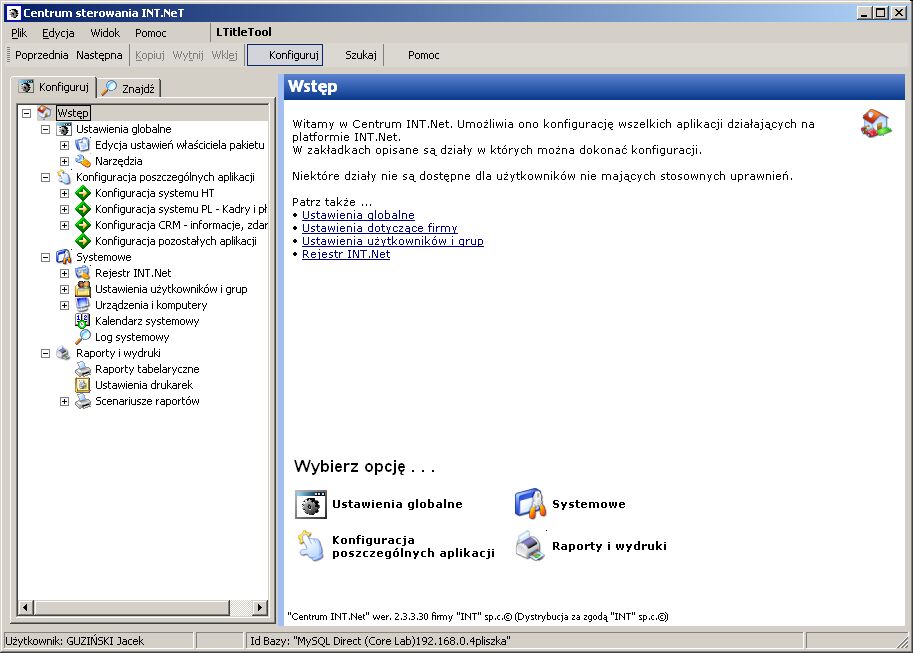The image size is (913, 653).
Task: Select Log systemowy tree item
Action: tap(132, 337)
